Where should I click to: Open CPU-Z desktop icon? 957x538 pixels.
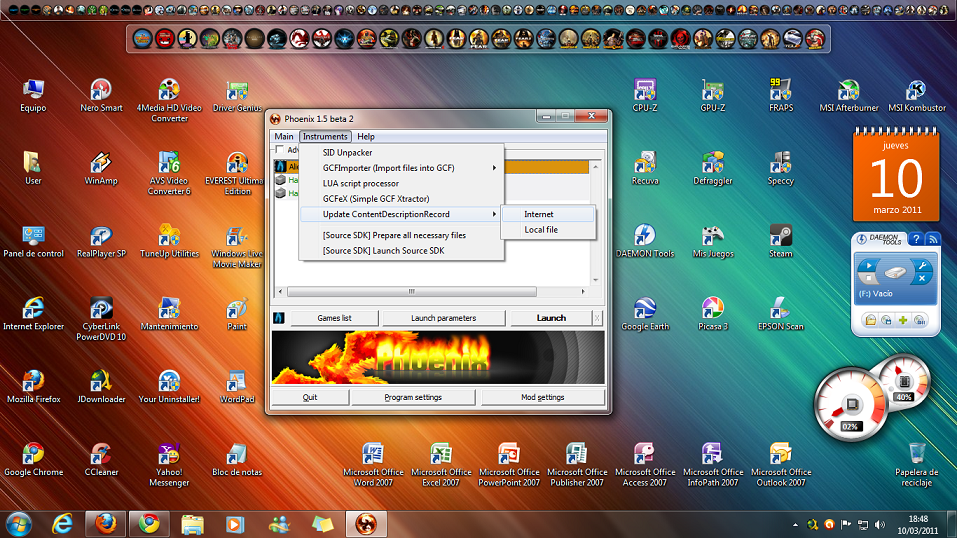(645, 96)
